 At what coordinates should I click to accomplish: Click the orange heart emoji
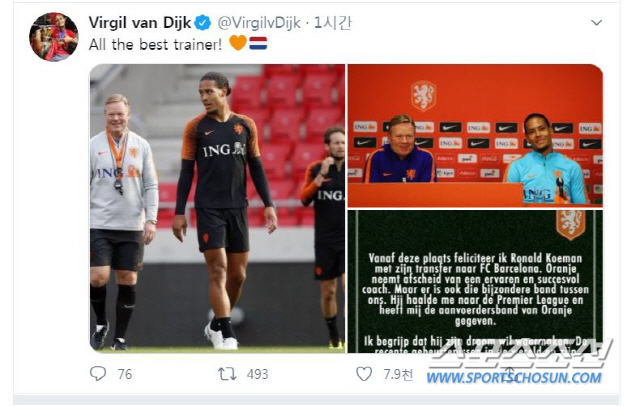[238, 42]
